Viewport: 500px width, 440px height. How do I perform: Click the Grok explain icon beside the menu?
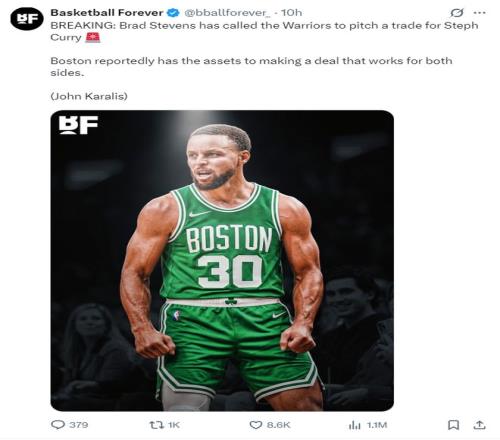pyautogui.click(x=457, y=13)
